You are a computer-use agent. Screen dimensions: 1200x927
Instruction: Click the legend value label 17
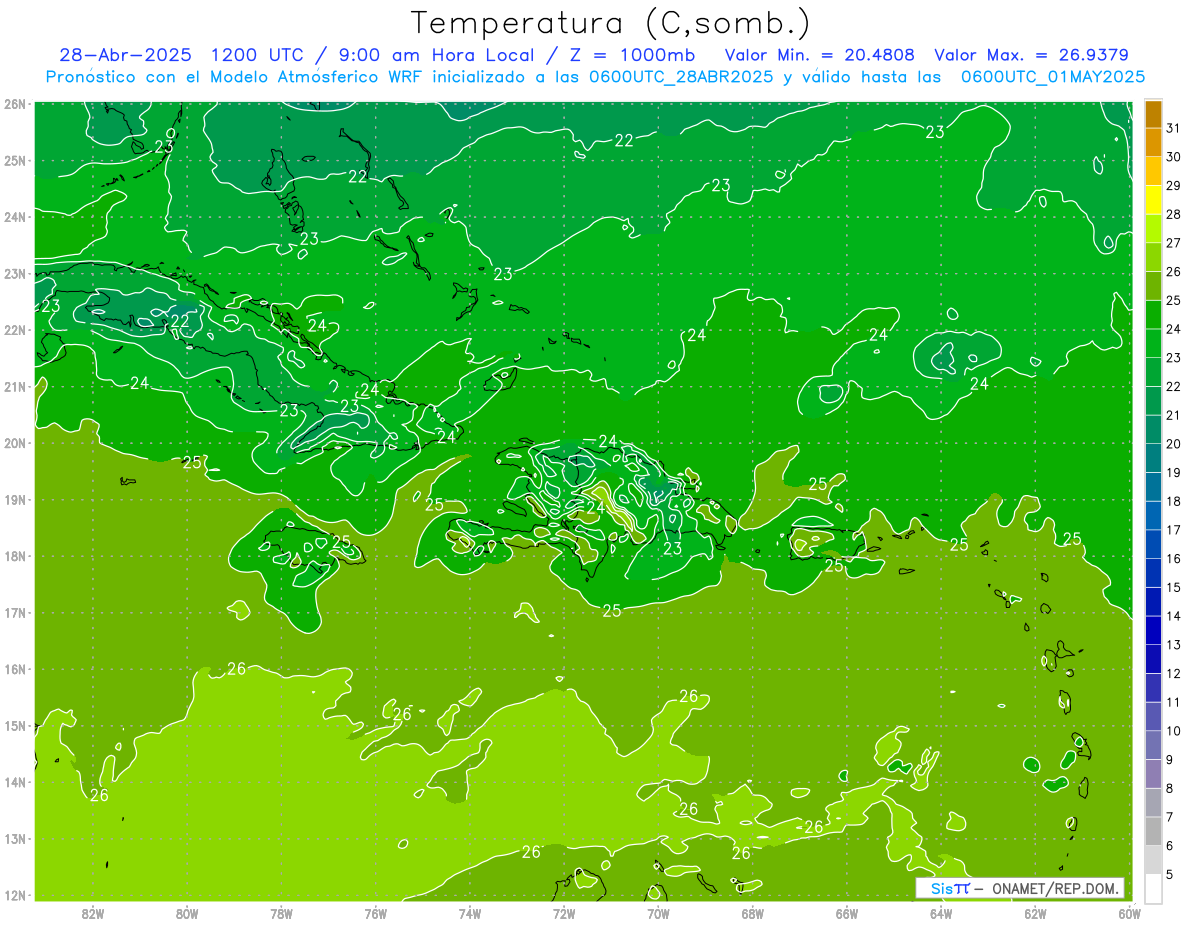tap(1173, 530)
